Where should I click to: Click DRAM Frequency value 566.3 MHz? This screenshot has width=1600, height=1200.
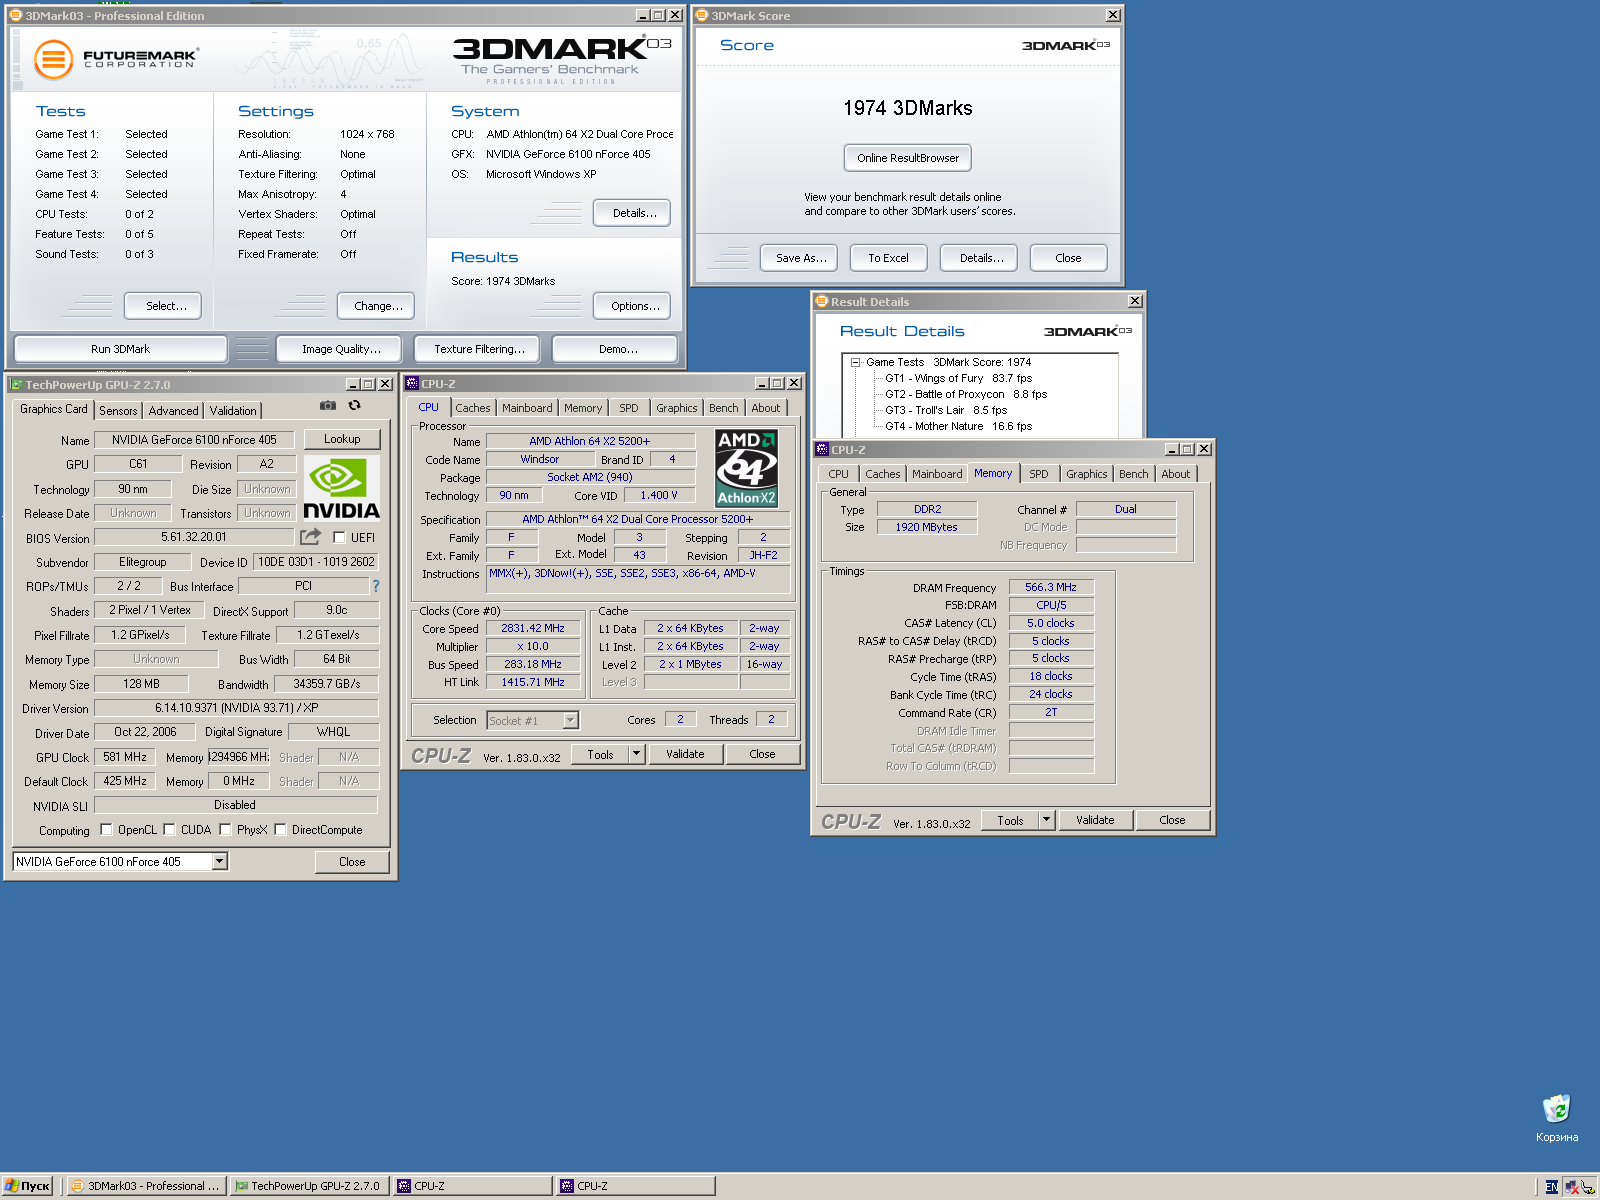tap(1051, 588)
